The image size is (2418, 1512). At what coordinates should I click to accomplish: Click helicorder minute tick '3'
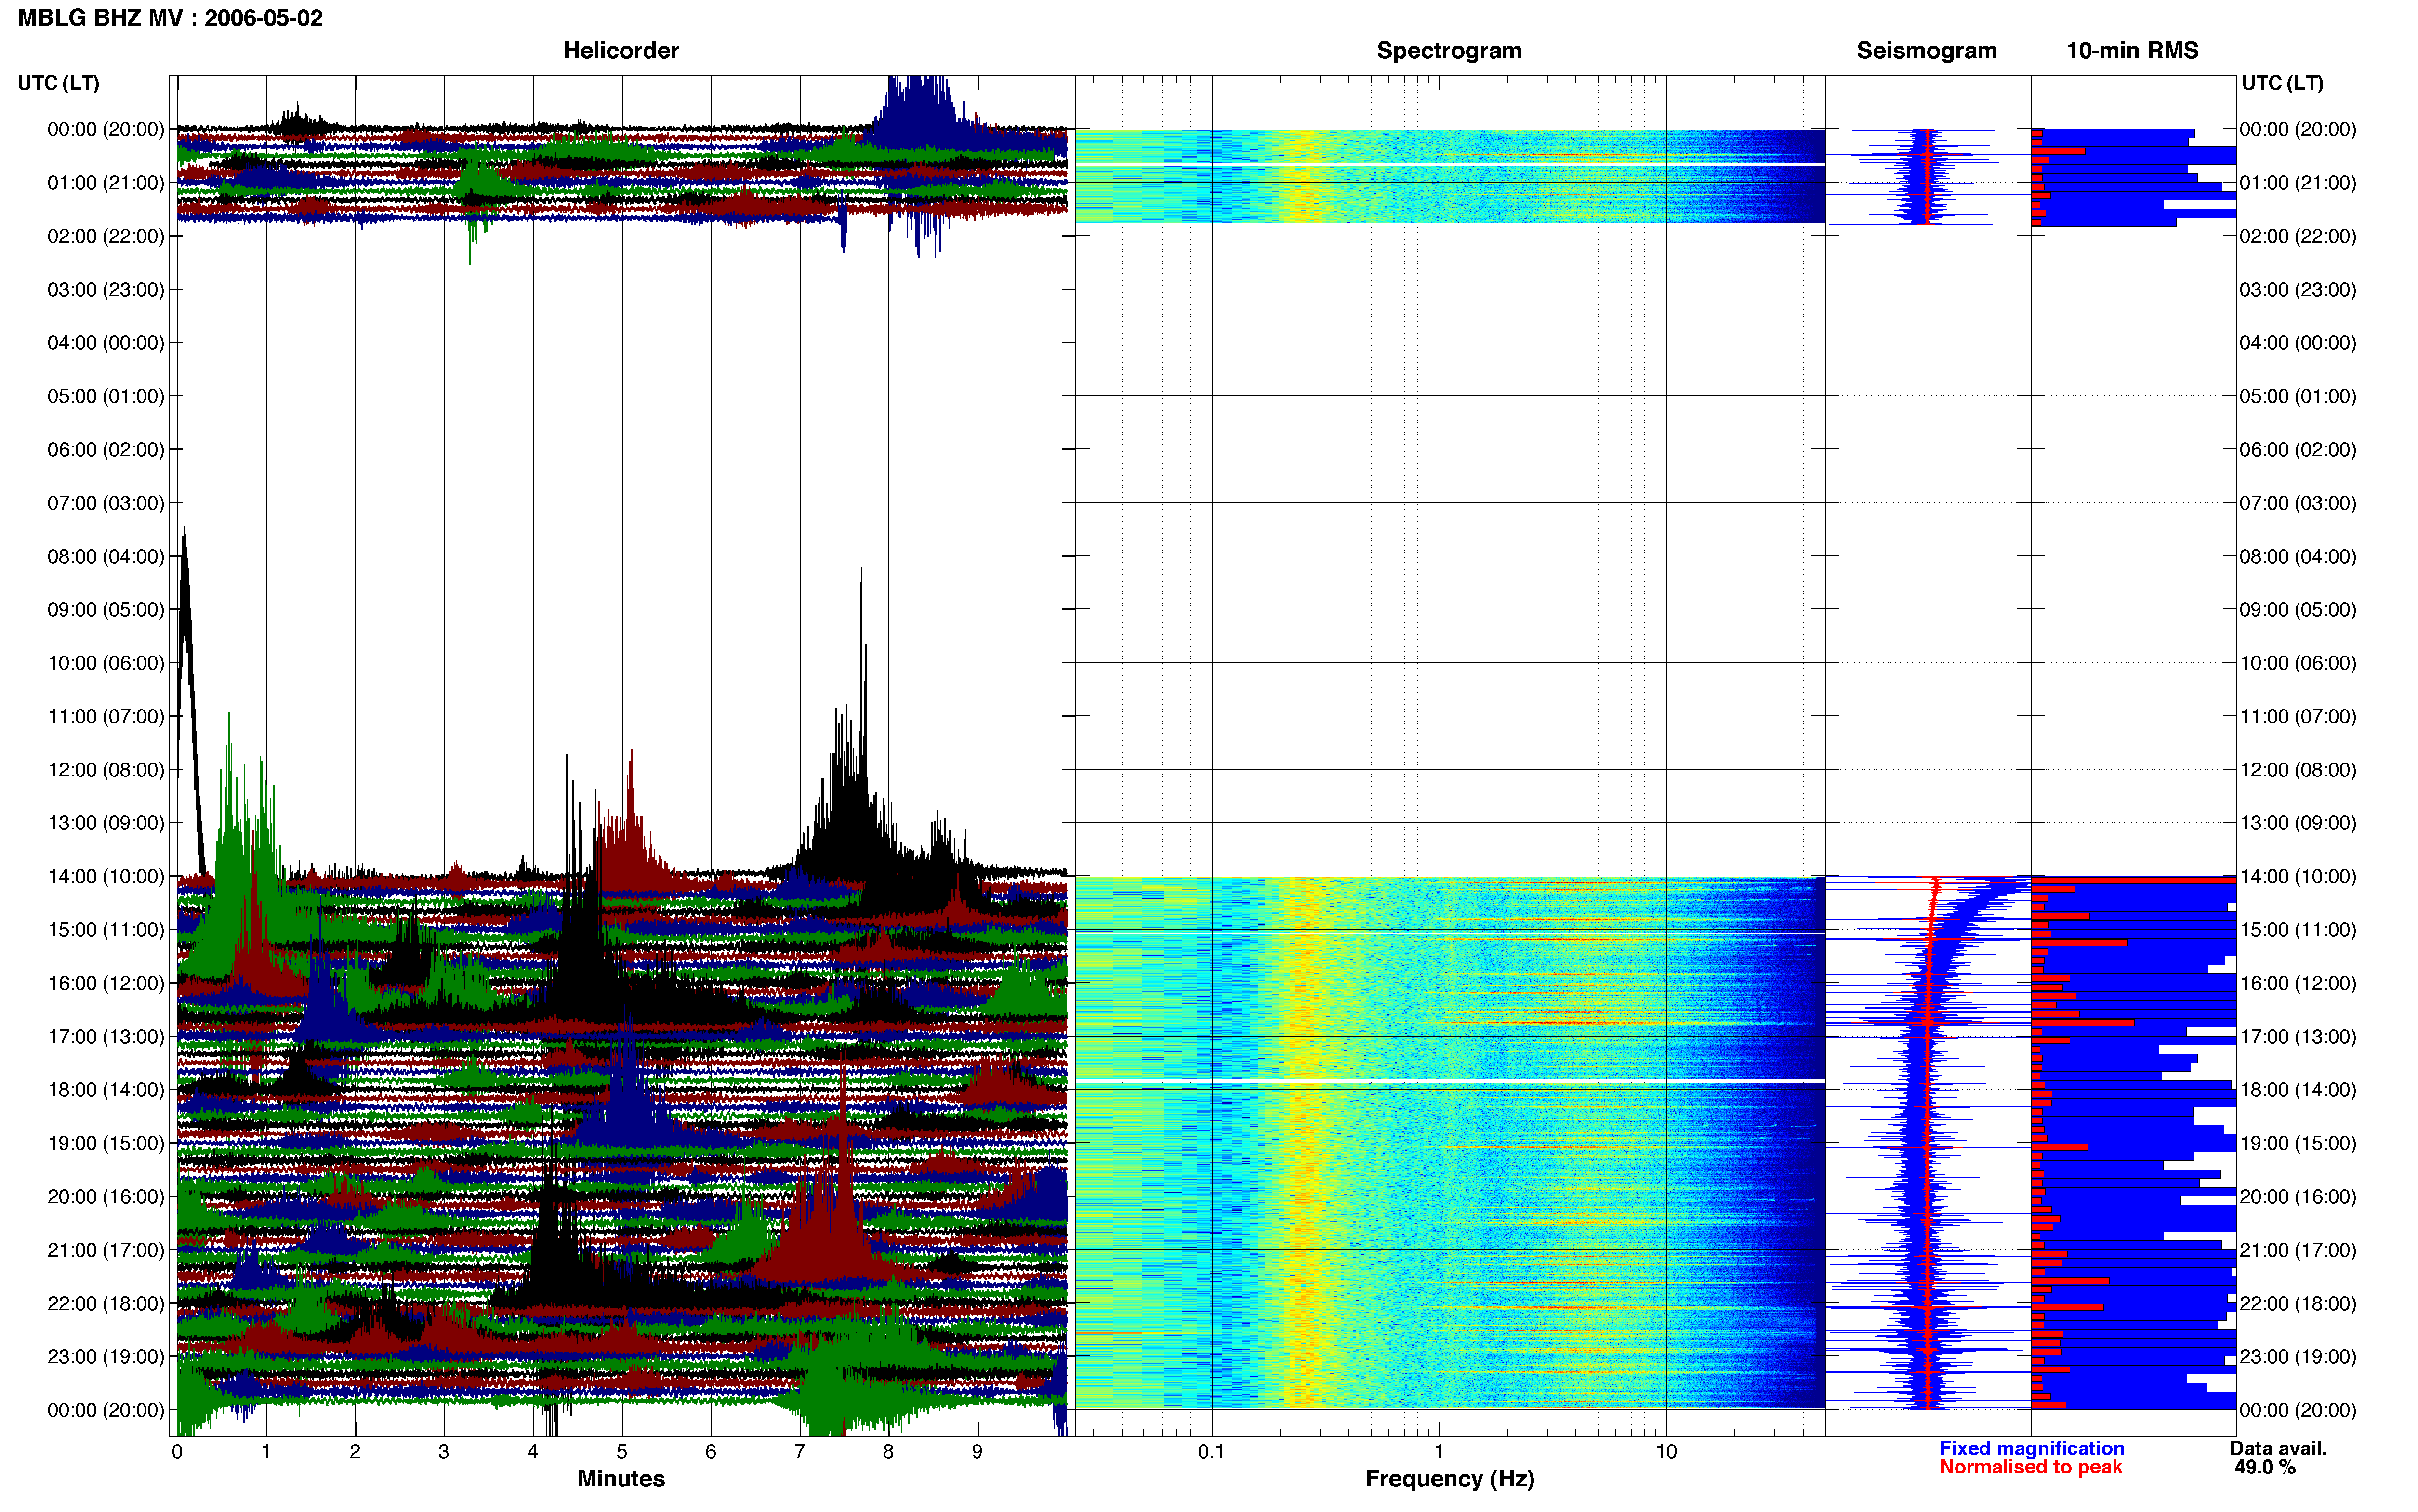pyautogui.click(x=444, y=1452)
